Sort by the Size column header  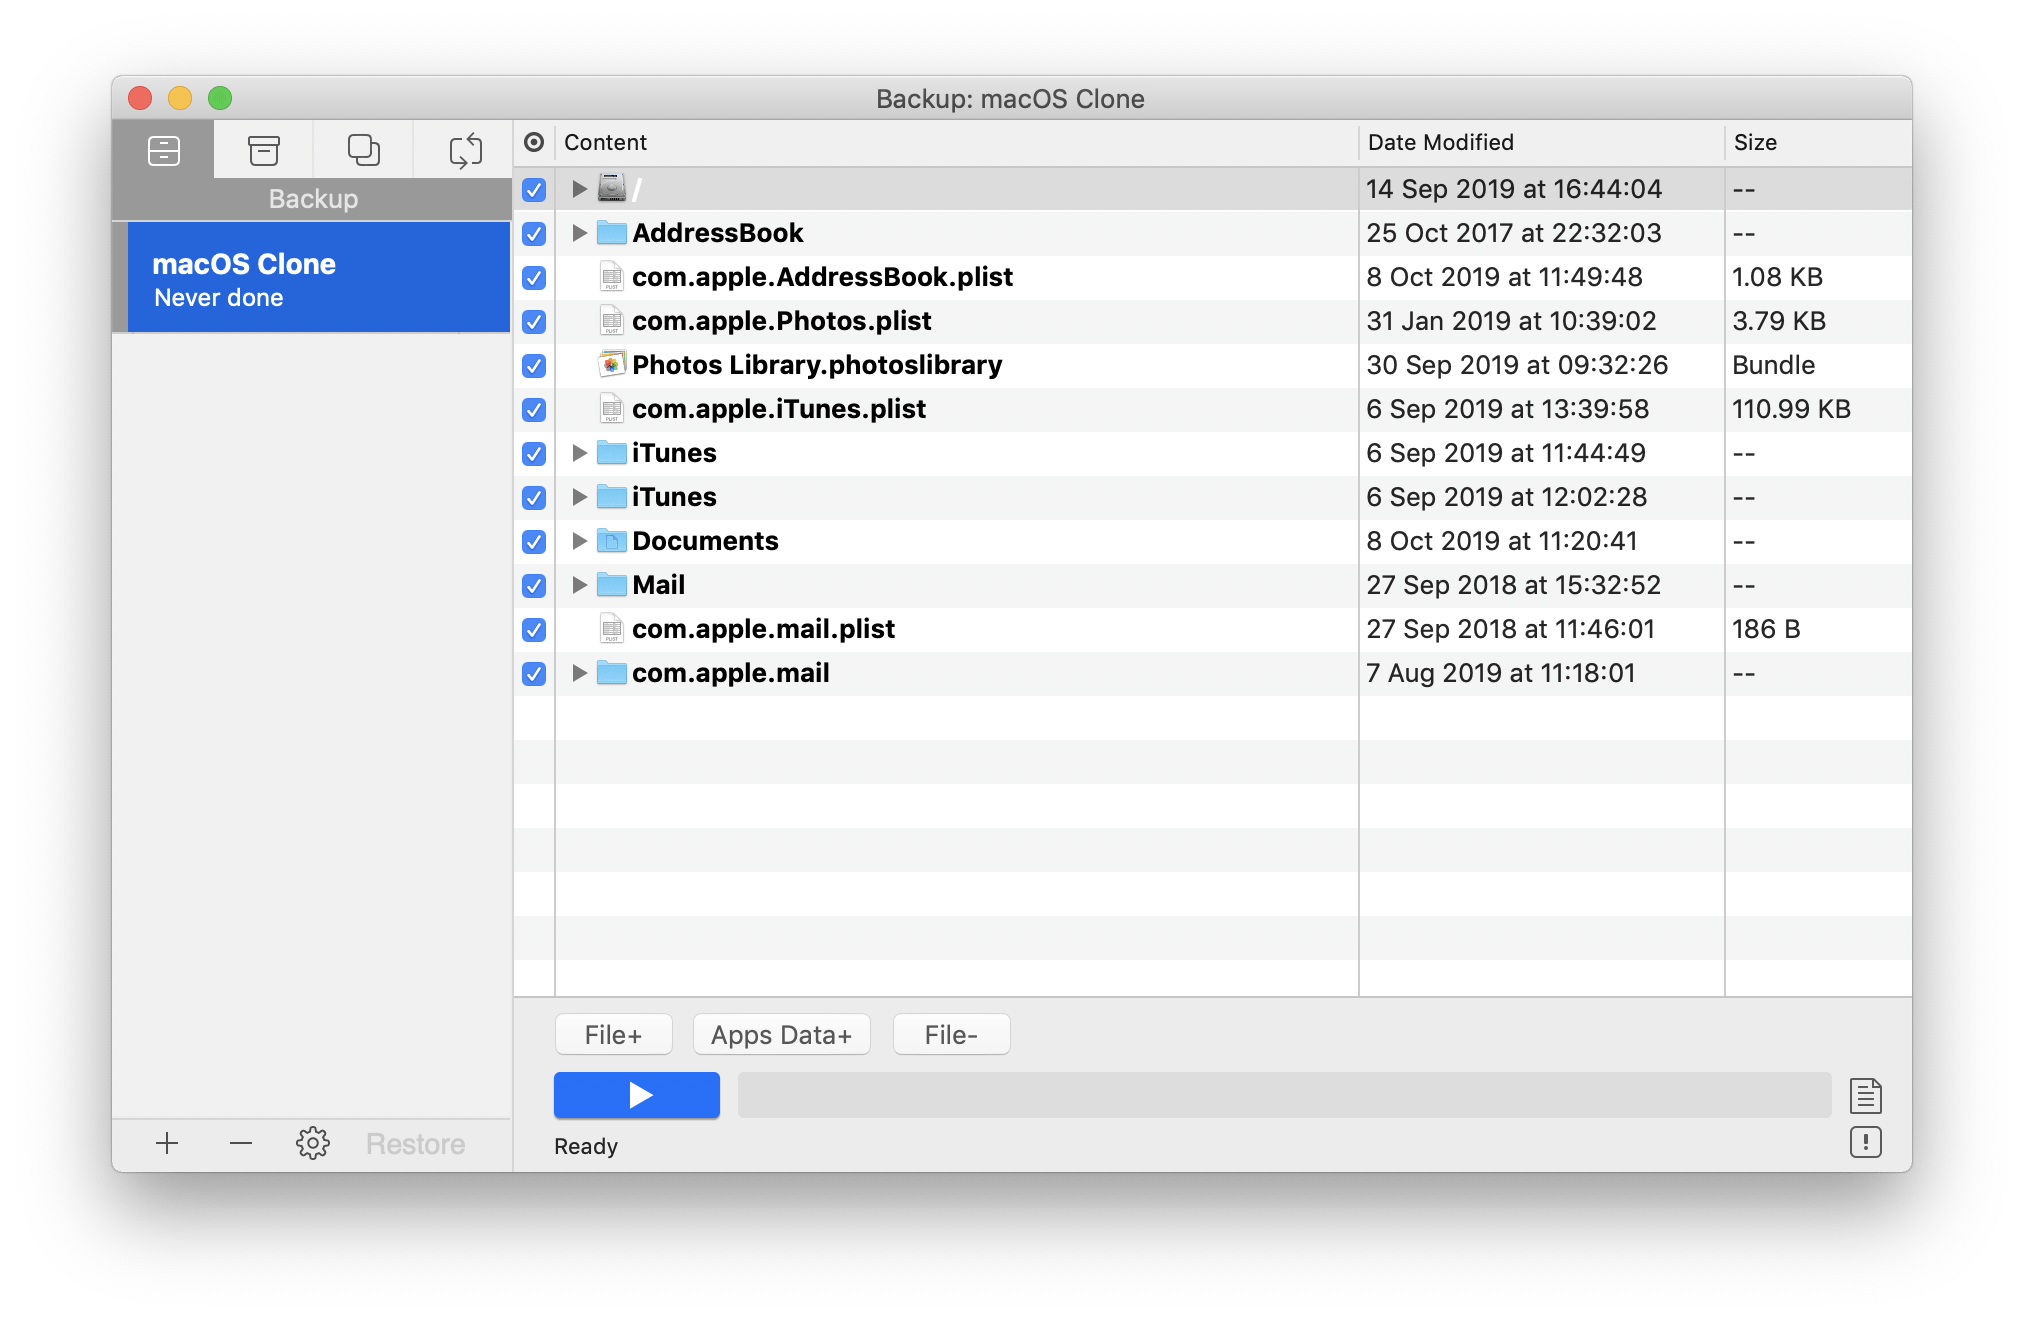point(1818,142)
